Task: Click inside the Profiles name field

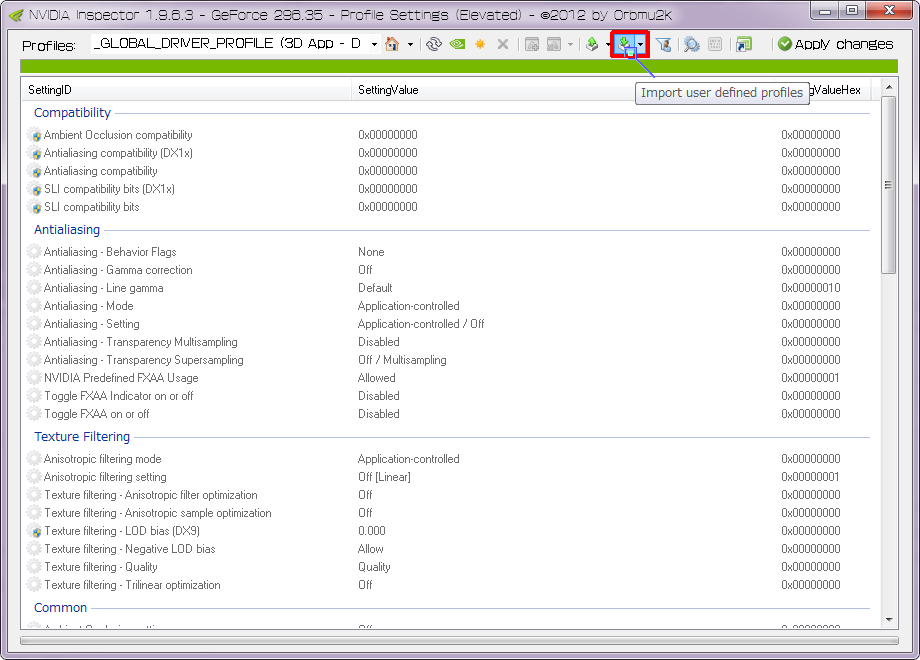Action: (229, 44)
